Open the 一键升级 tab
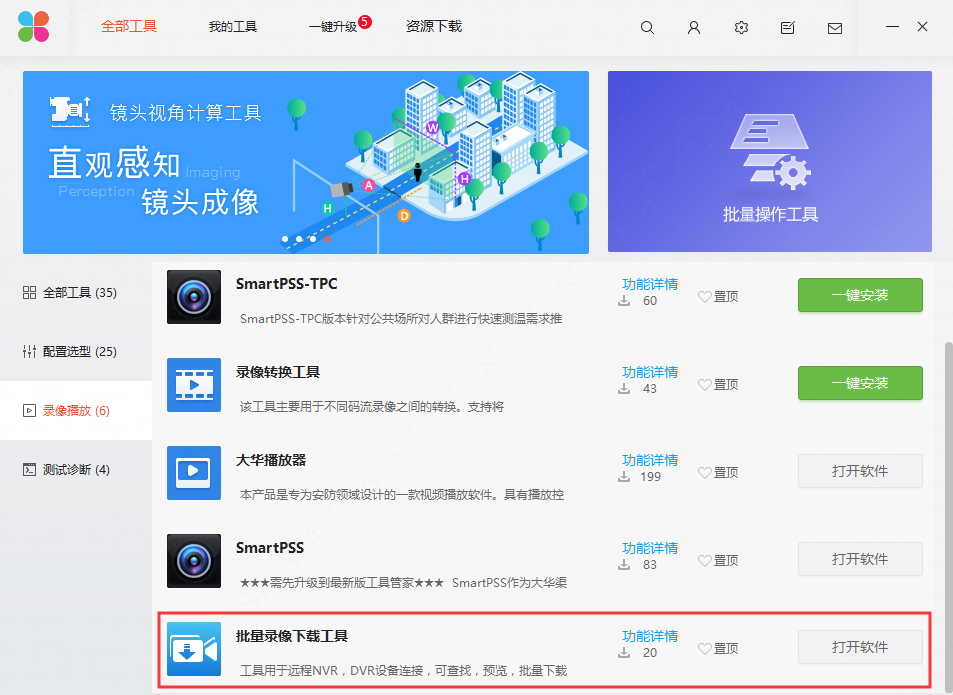Screen dimensions: 953x695 click(x=332, y=27)
